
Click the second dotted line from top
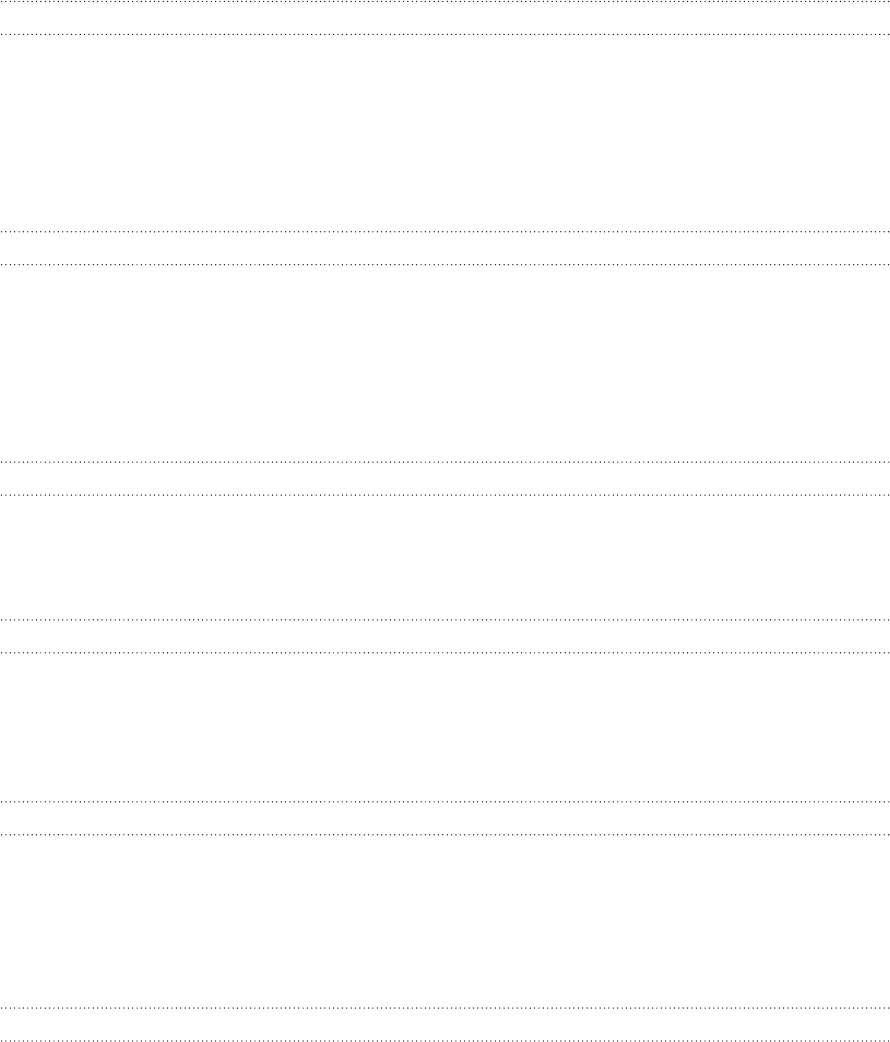[x=445, y=34]
